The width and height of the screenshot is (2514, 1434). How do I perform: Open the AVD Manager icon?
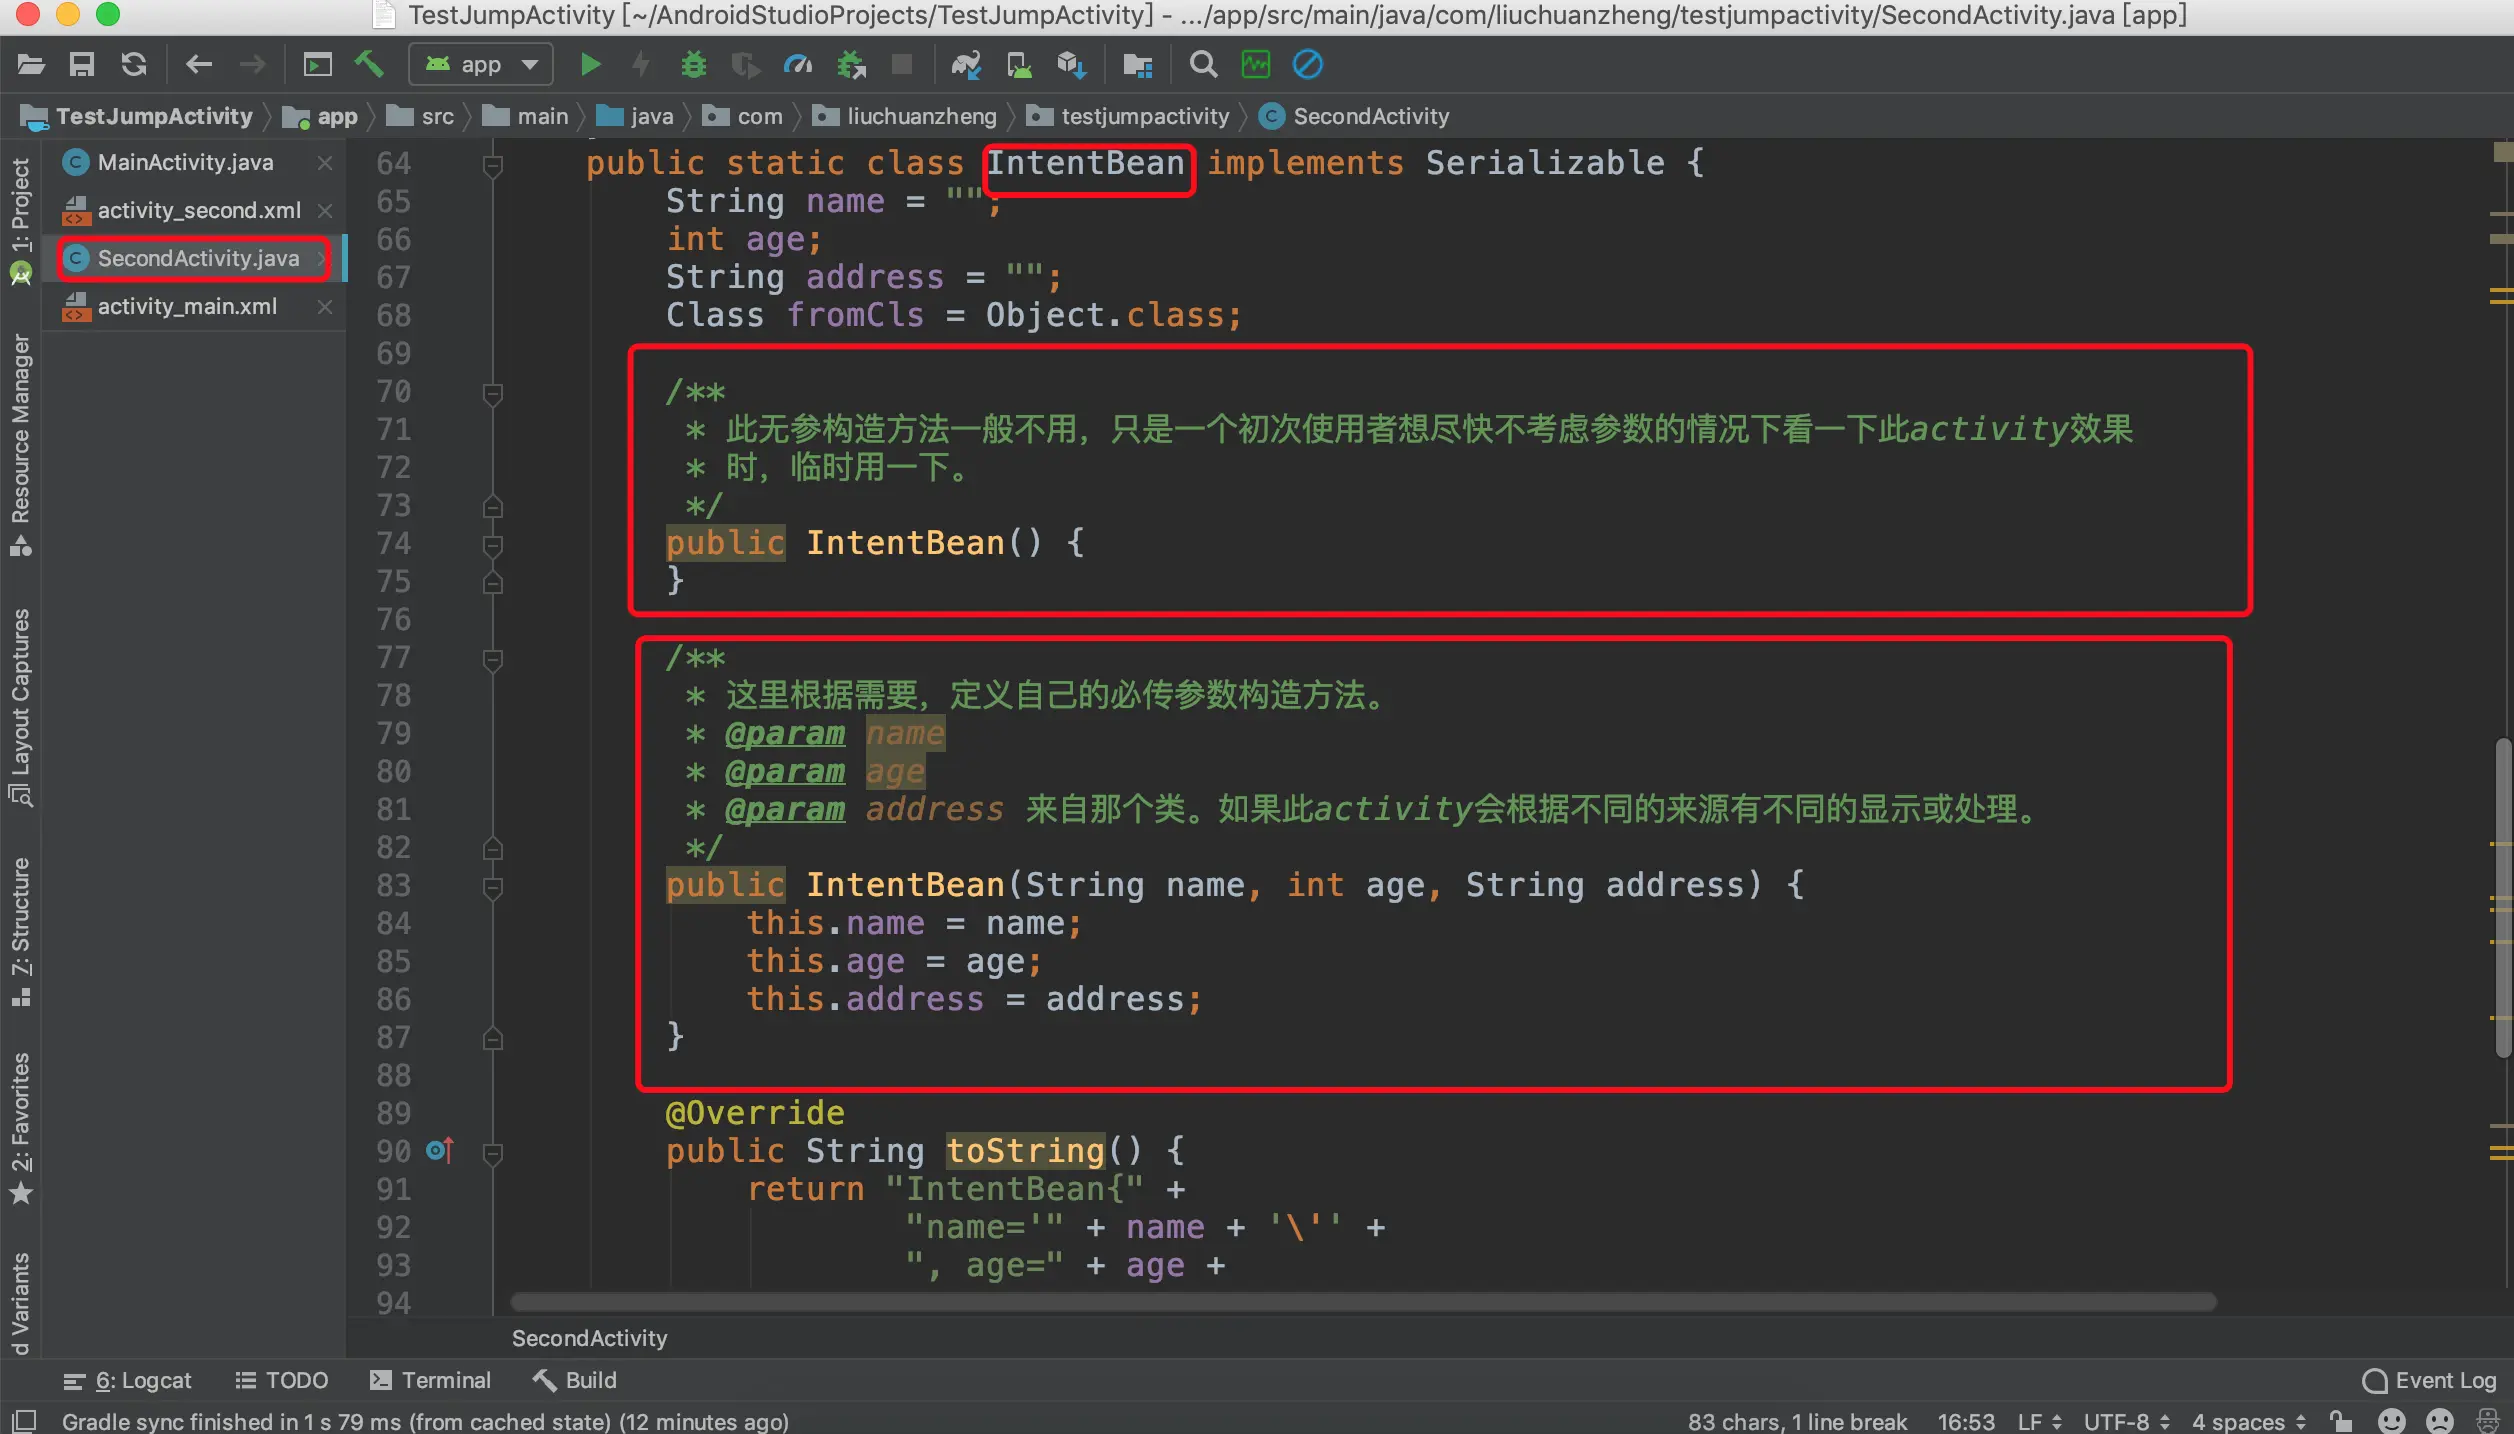(1019, 65)
